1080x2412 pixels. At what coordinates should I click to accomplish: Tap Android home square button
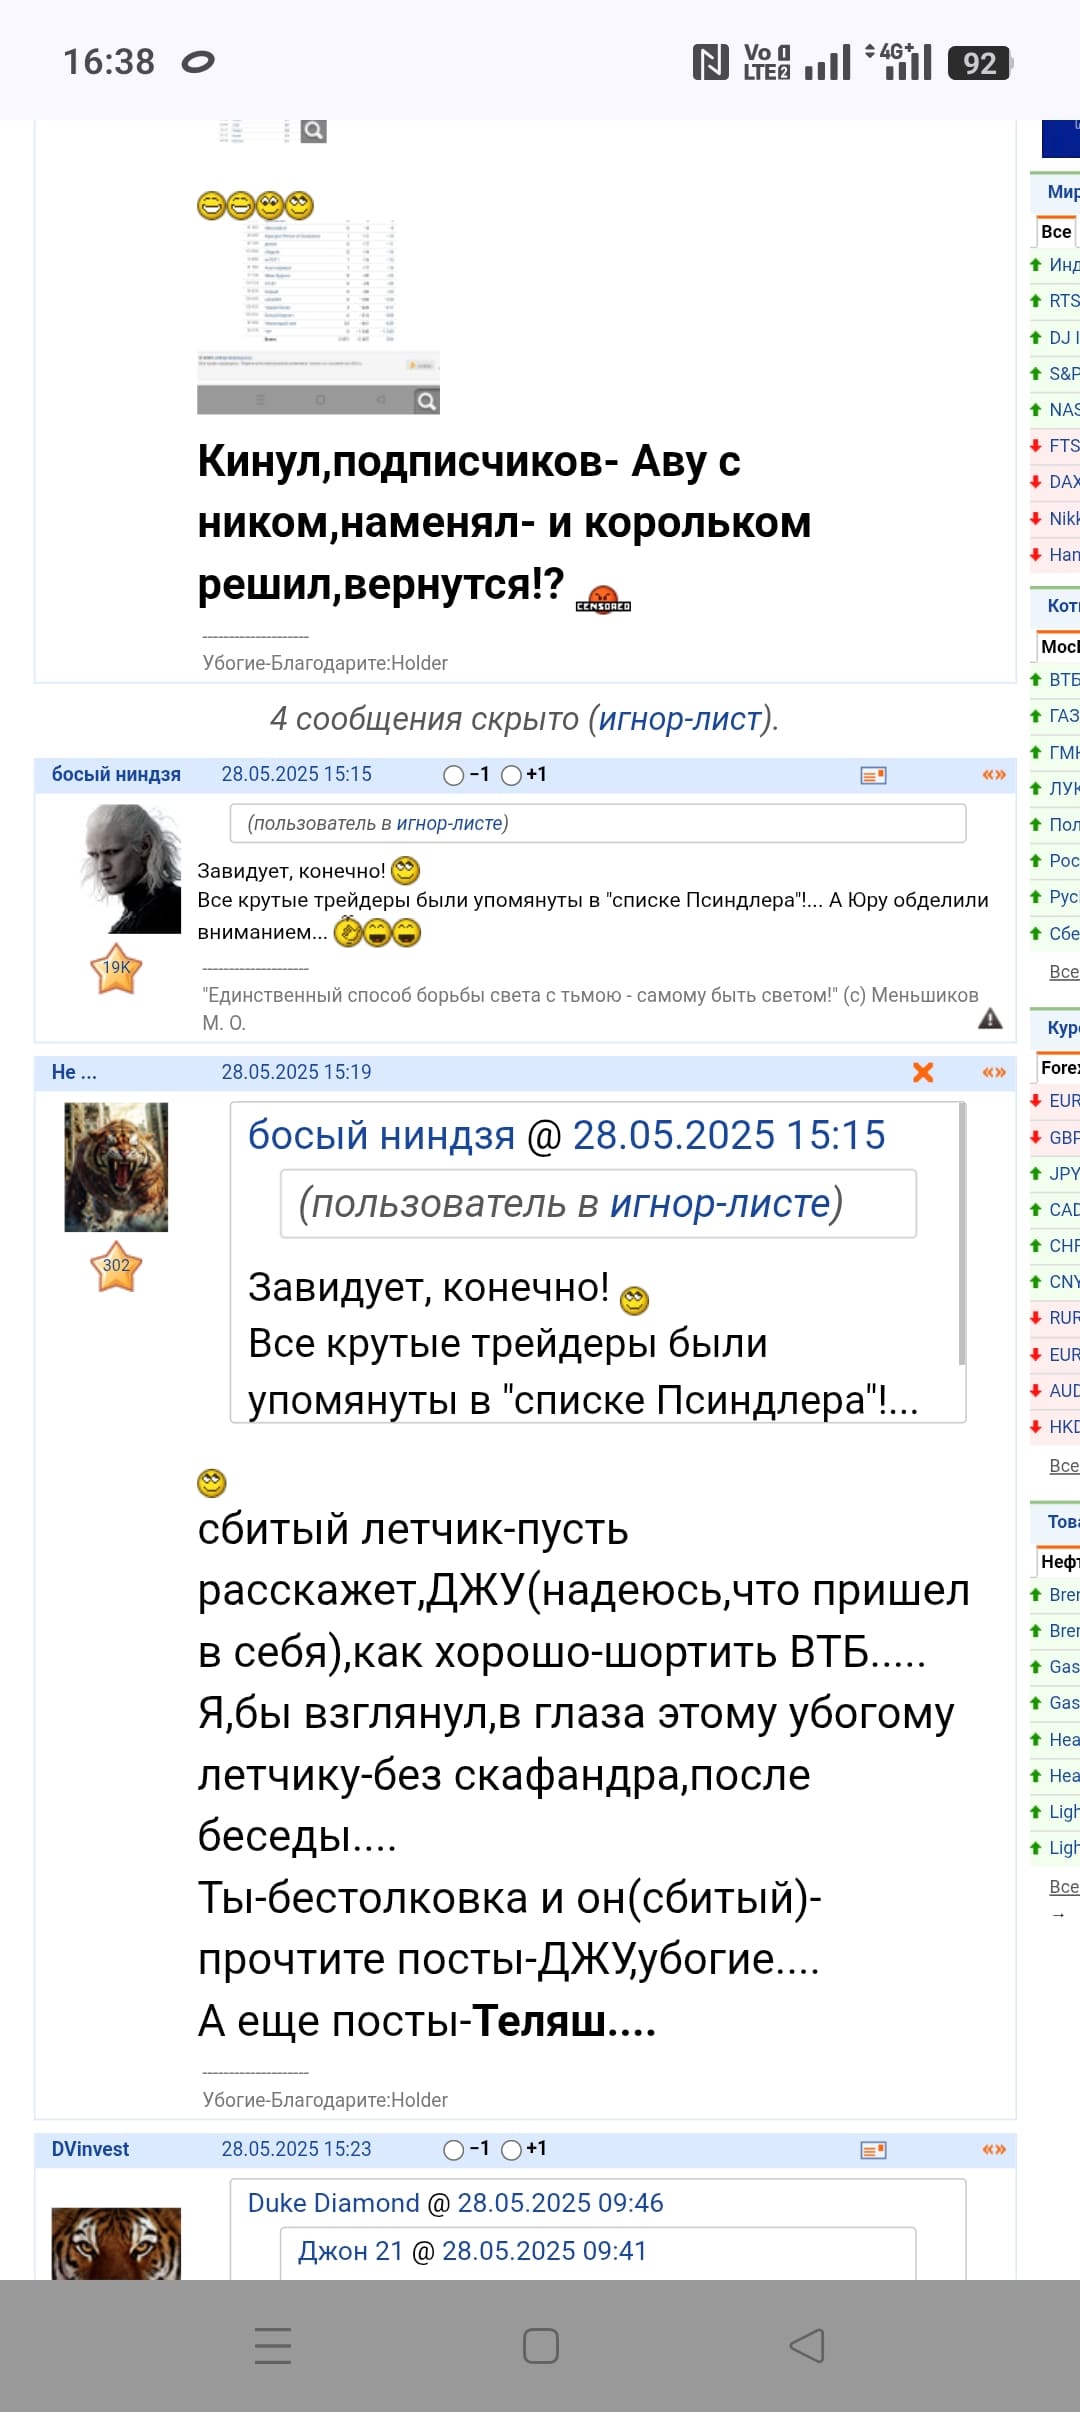pyautogui.click(x=541, y=2345)
